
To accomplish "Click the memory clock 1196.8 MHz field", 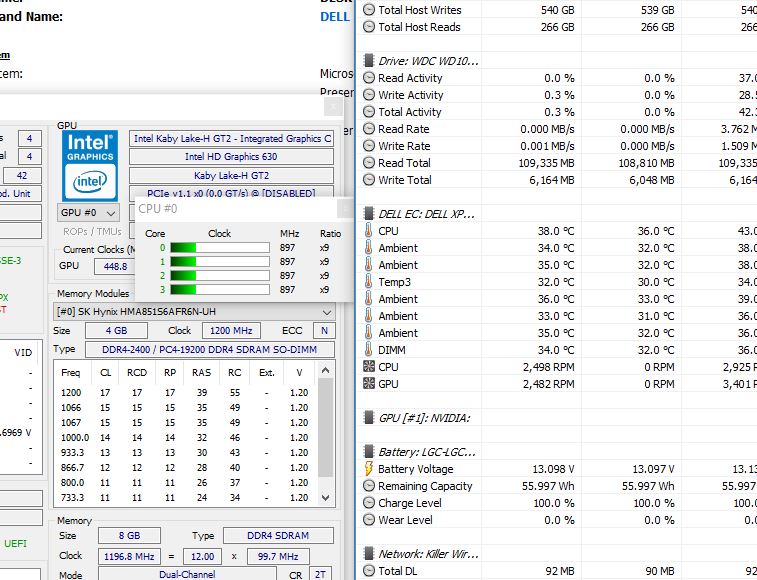I will [x=129, y=556].
